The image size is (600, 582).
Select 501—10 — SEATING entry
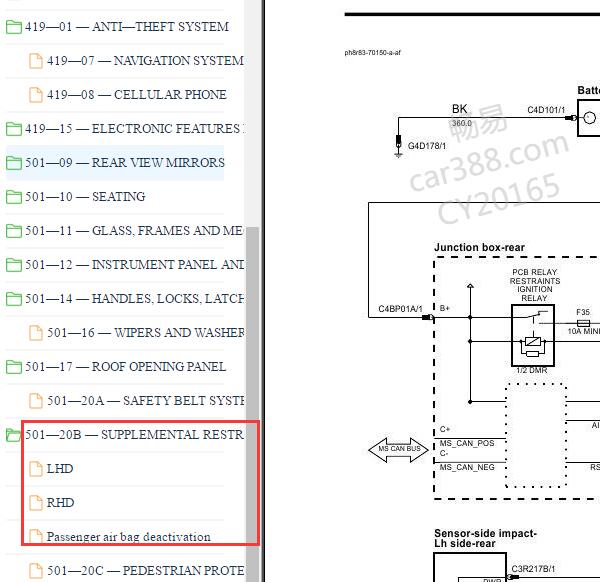tap(85, 197)
